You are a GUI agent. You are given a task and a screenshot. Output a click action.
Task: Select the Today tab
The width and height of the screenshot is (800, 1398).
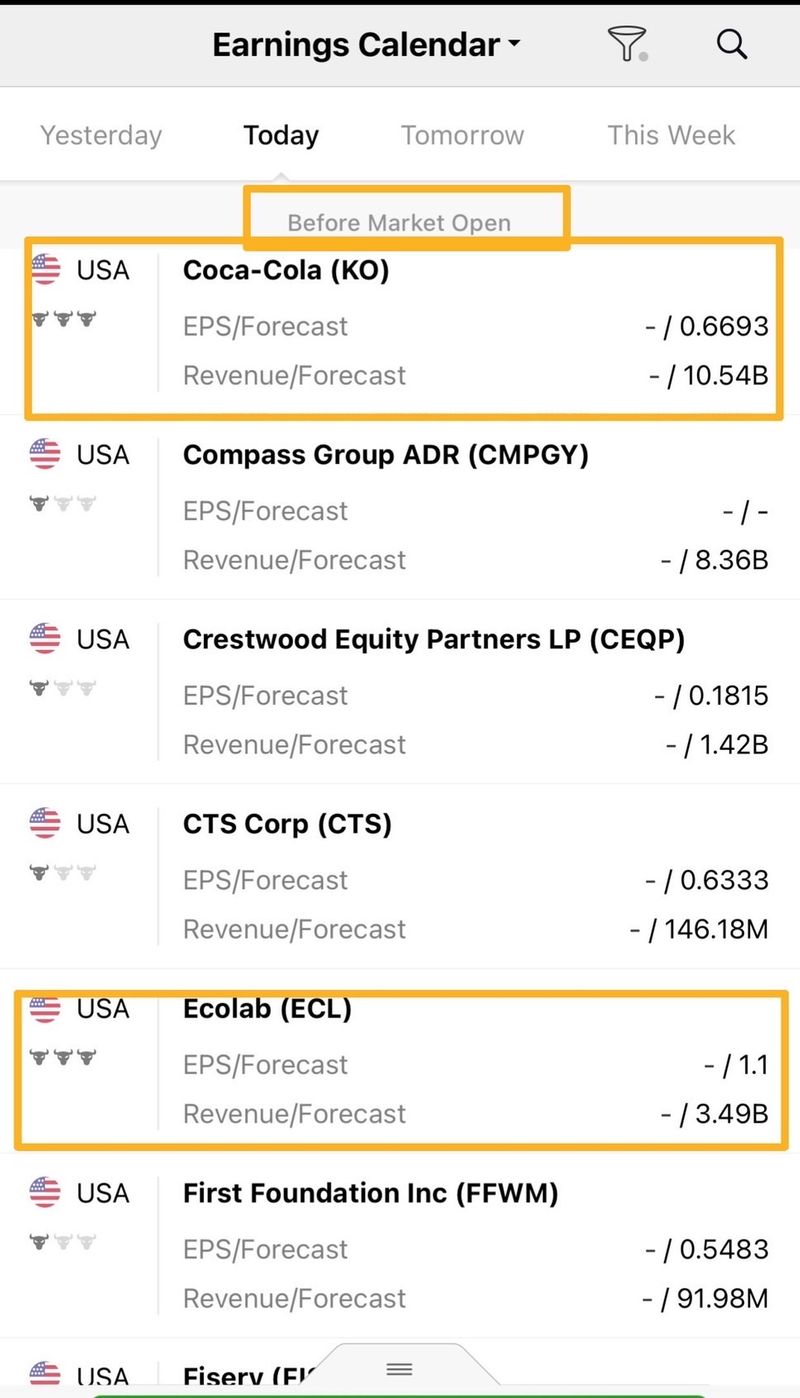[281, 135]
